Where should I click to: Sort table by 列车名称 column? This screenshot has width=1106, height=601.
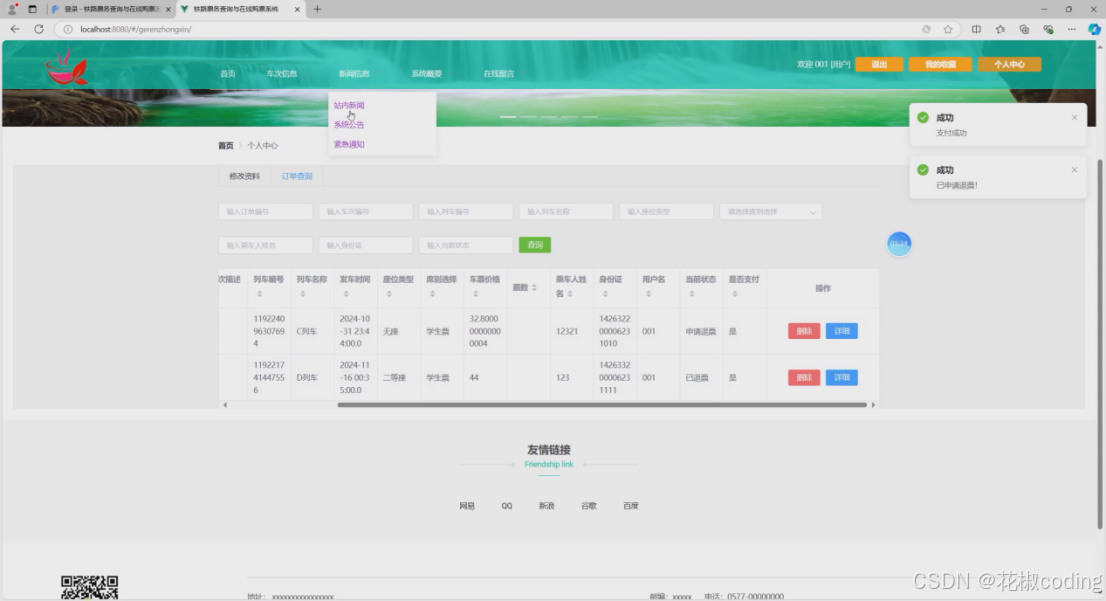click(x=303, y=294)
